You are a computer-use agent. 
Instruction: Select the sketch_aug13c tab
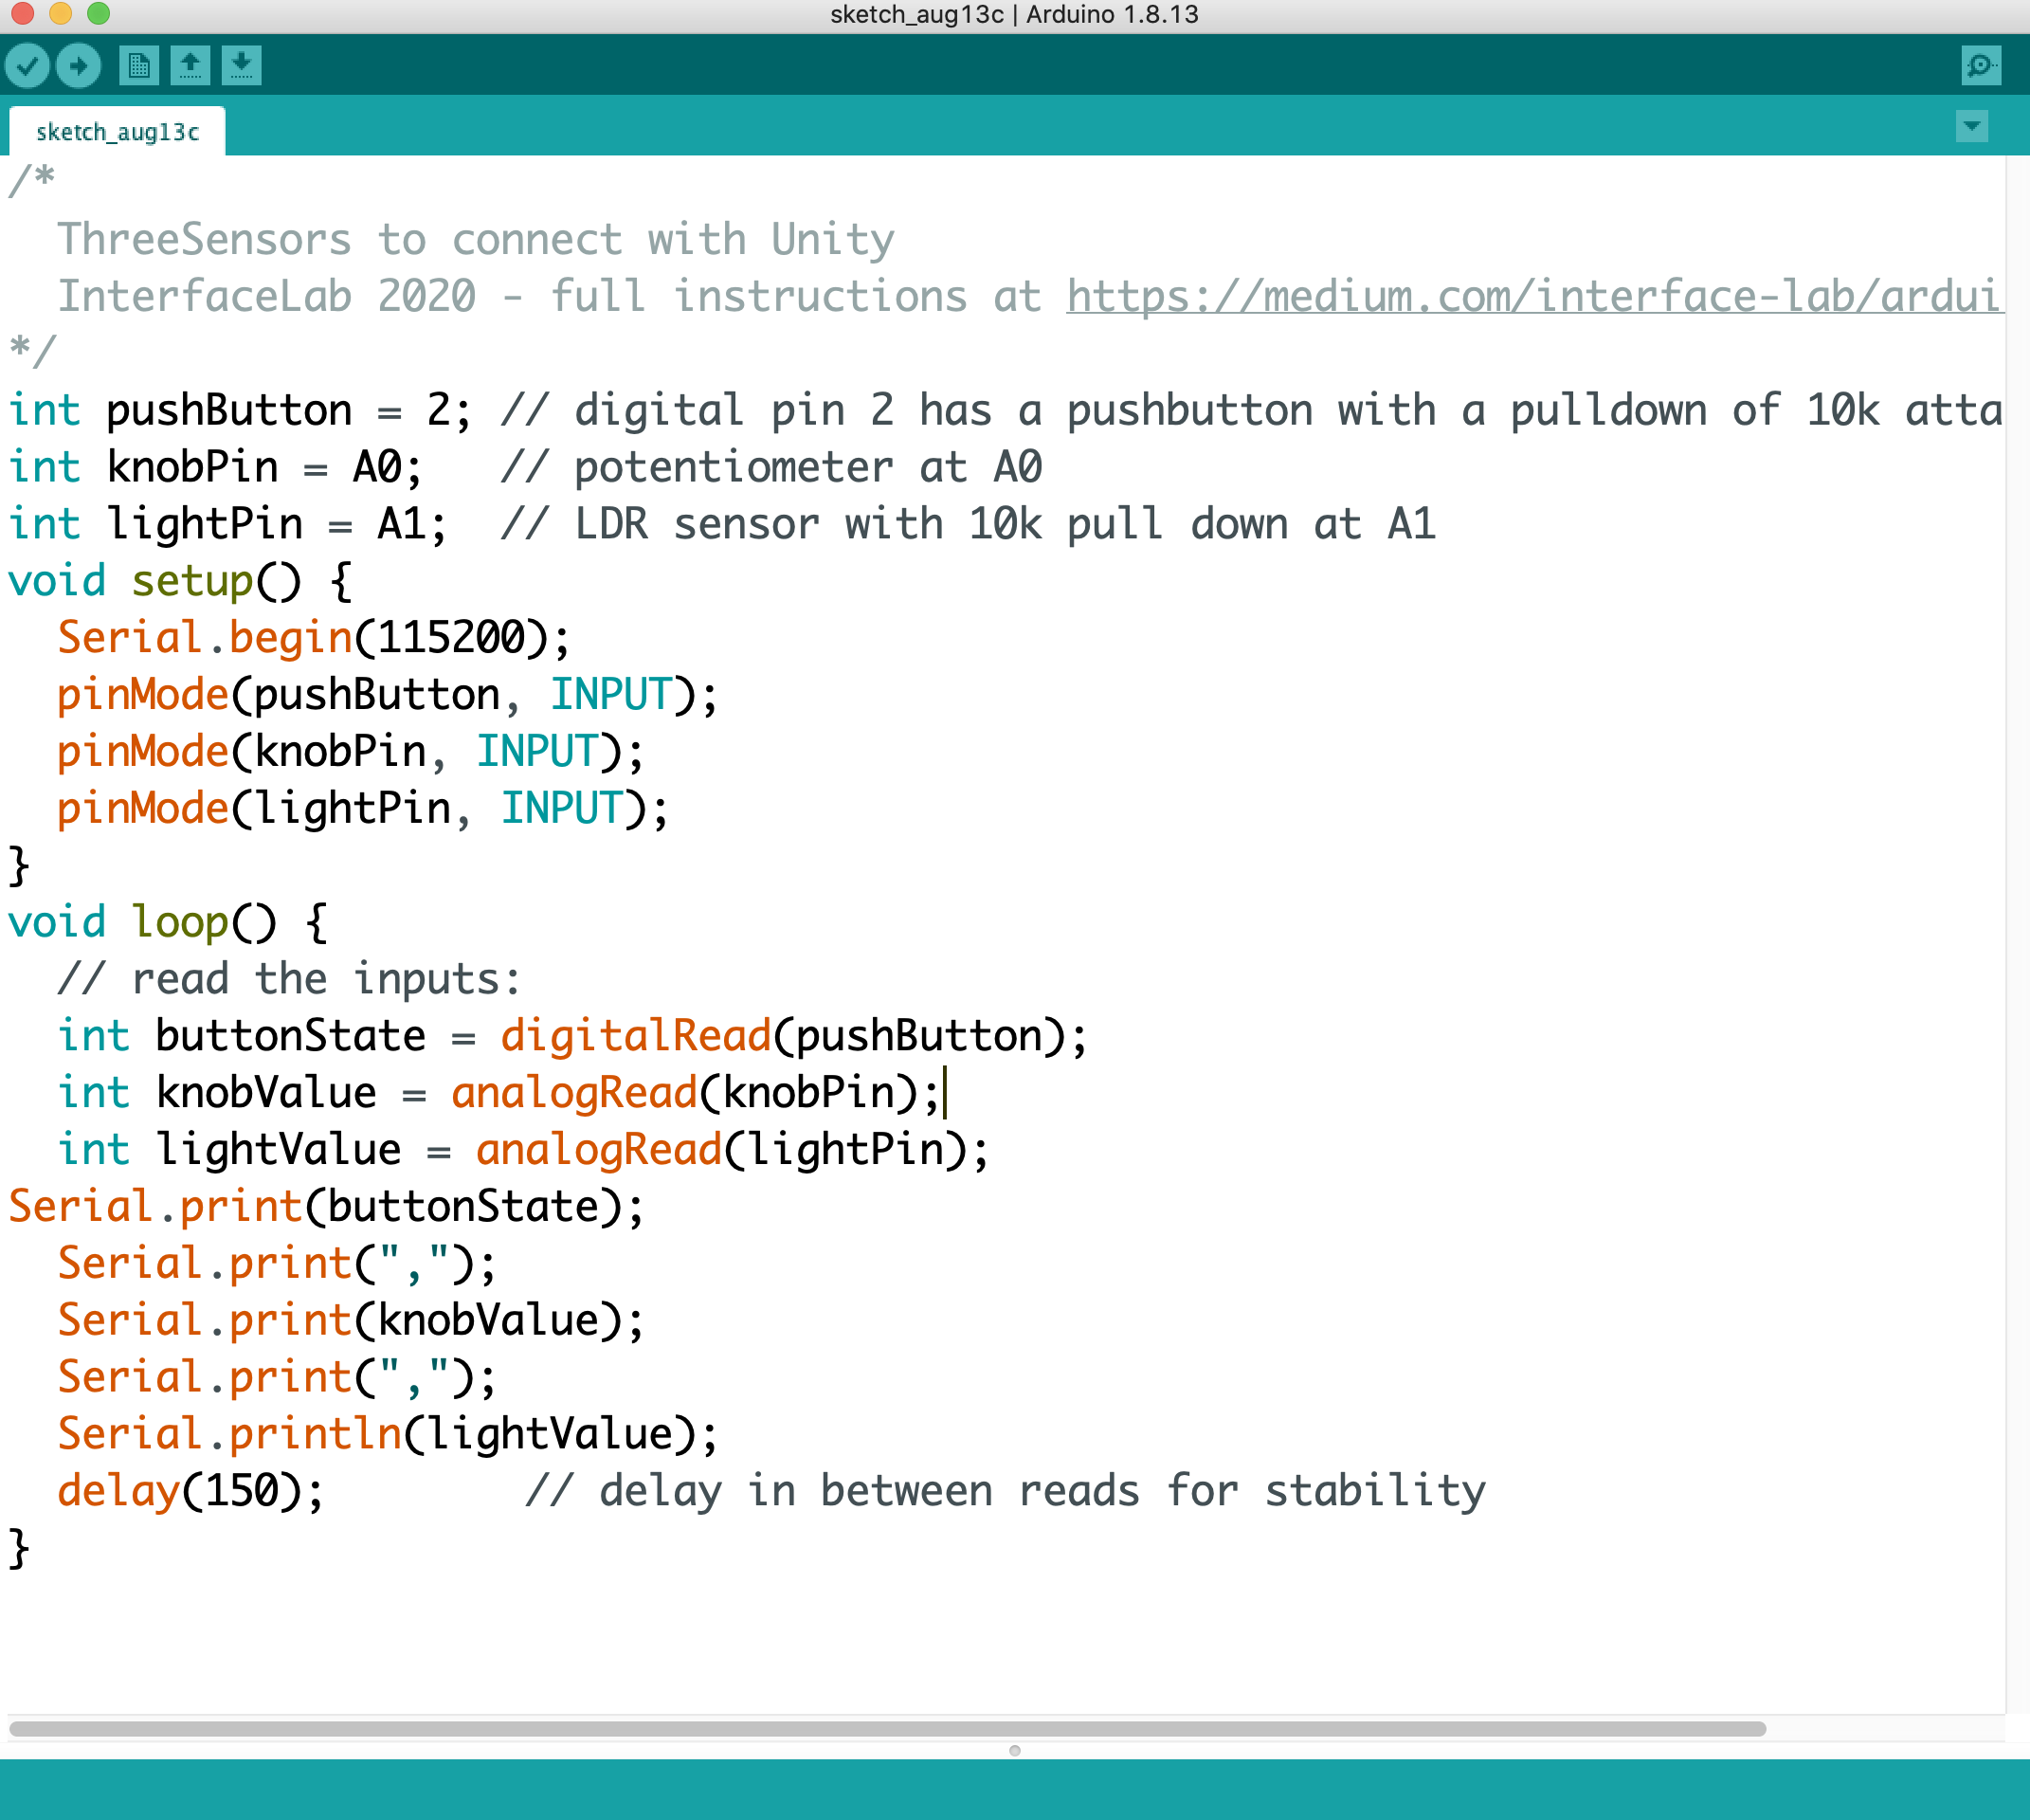(x=117, y=132)
